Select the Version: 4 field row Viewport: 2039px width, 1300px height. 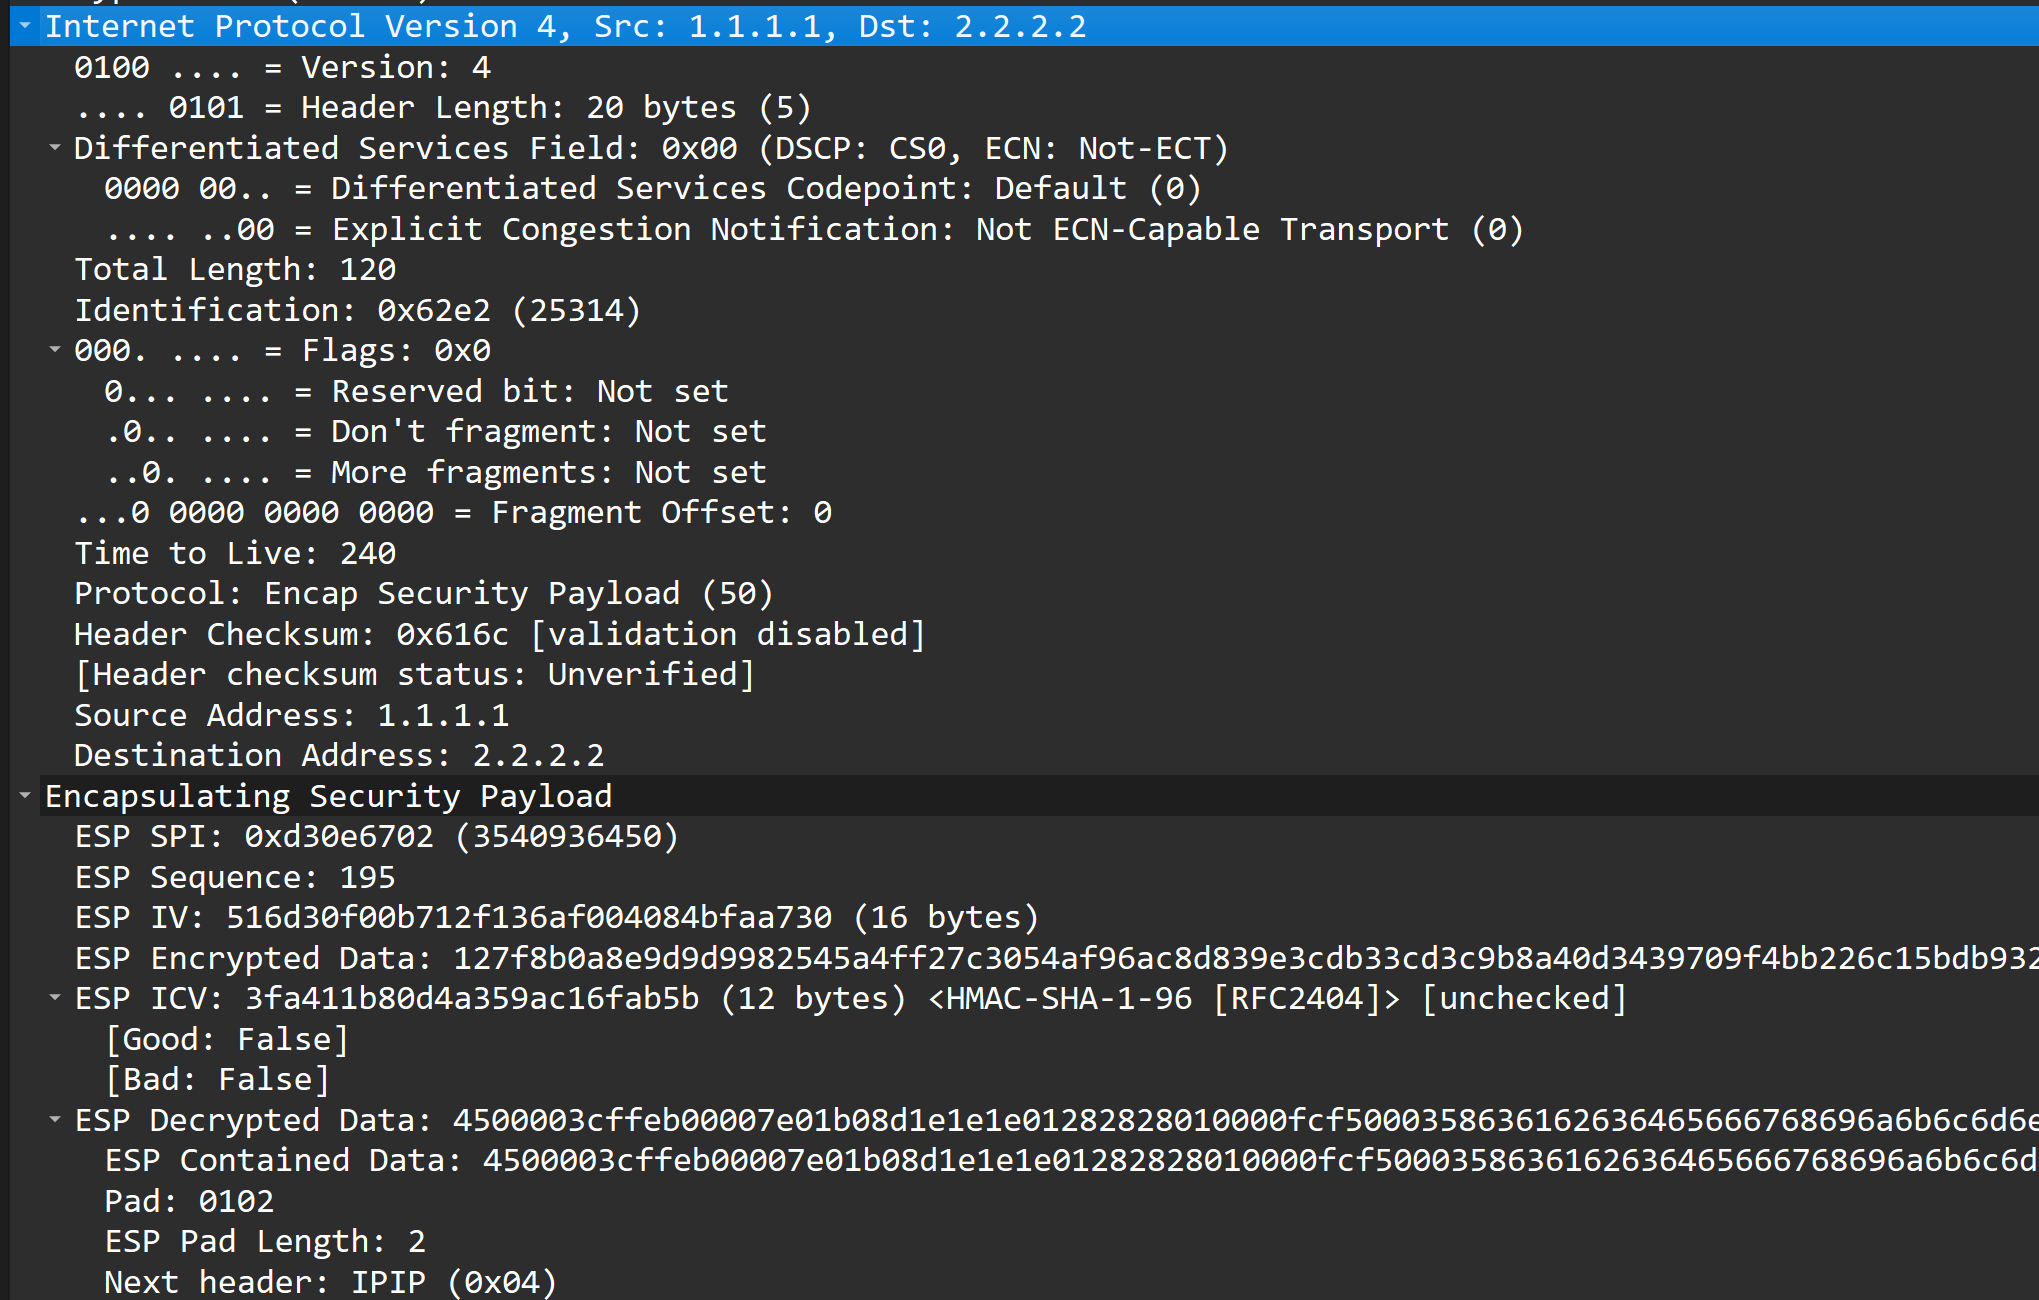[282, 68]
